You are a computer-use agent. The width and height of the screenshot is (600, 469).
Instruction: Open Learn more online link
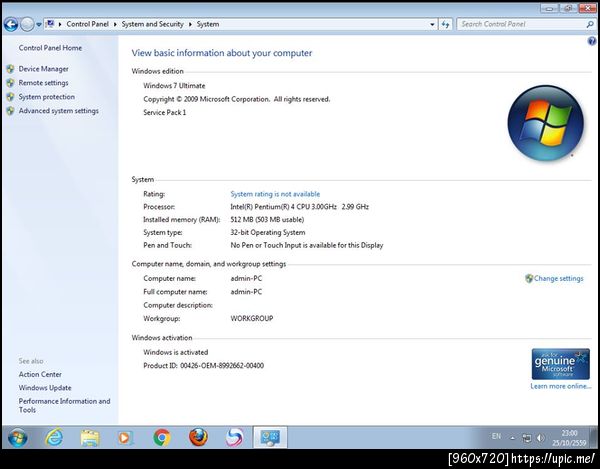561,386
